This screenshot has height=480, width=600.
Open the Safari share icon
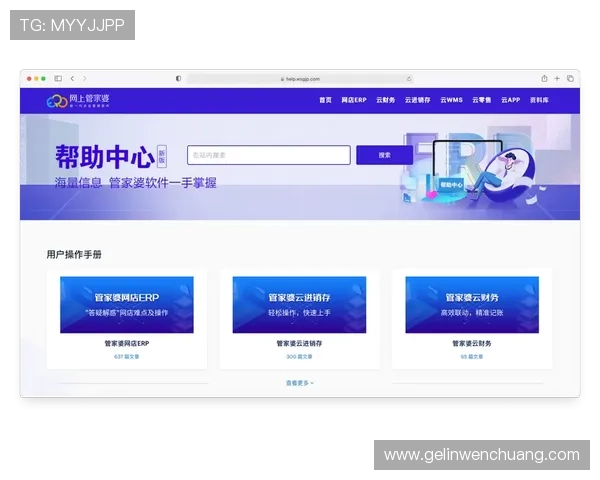(x=544, y=78)
